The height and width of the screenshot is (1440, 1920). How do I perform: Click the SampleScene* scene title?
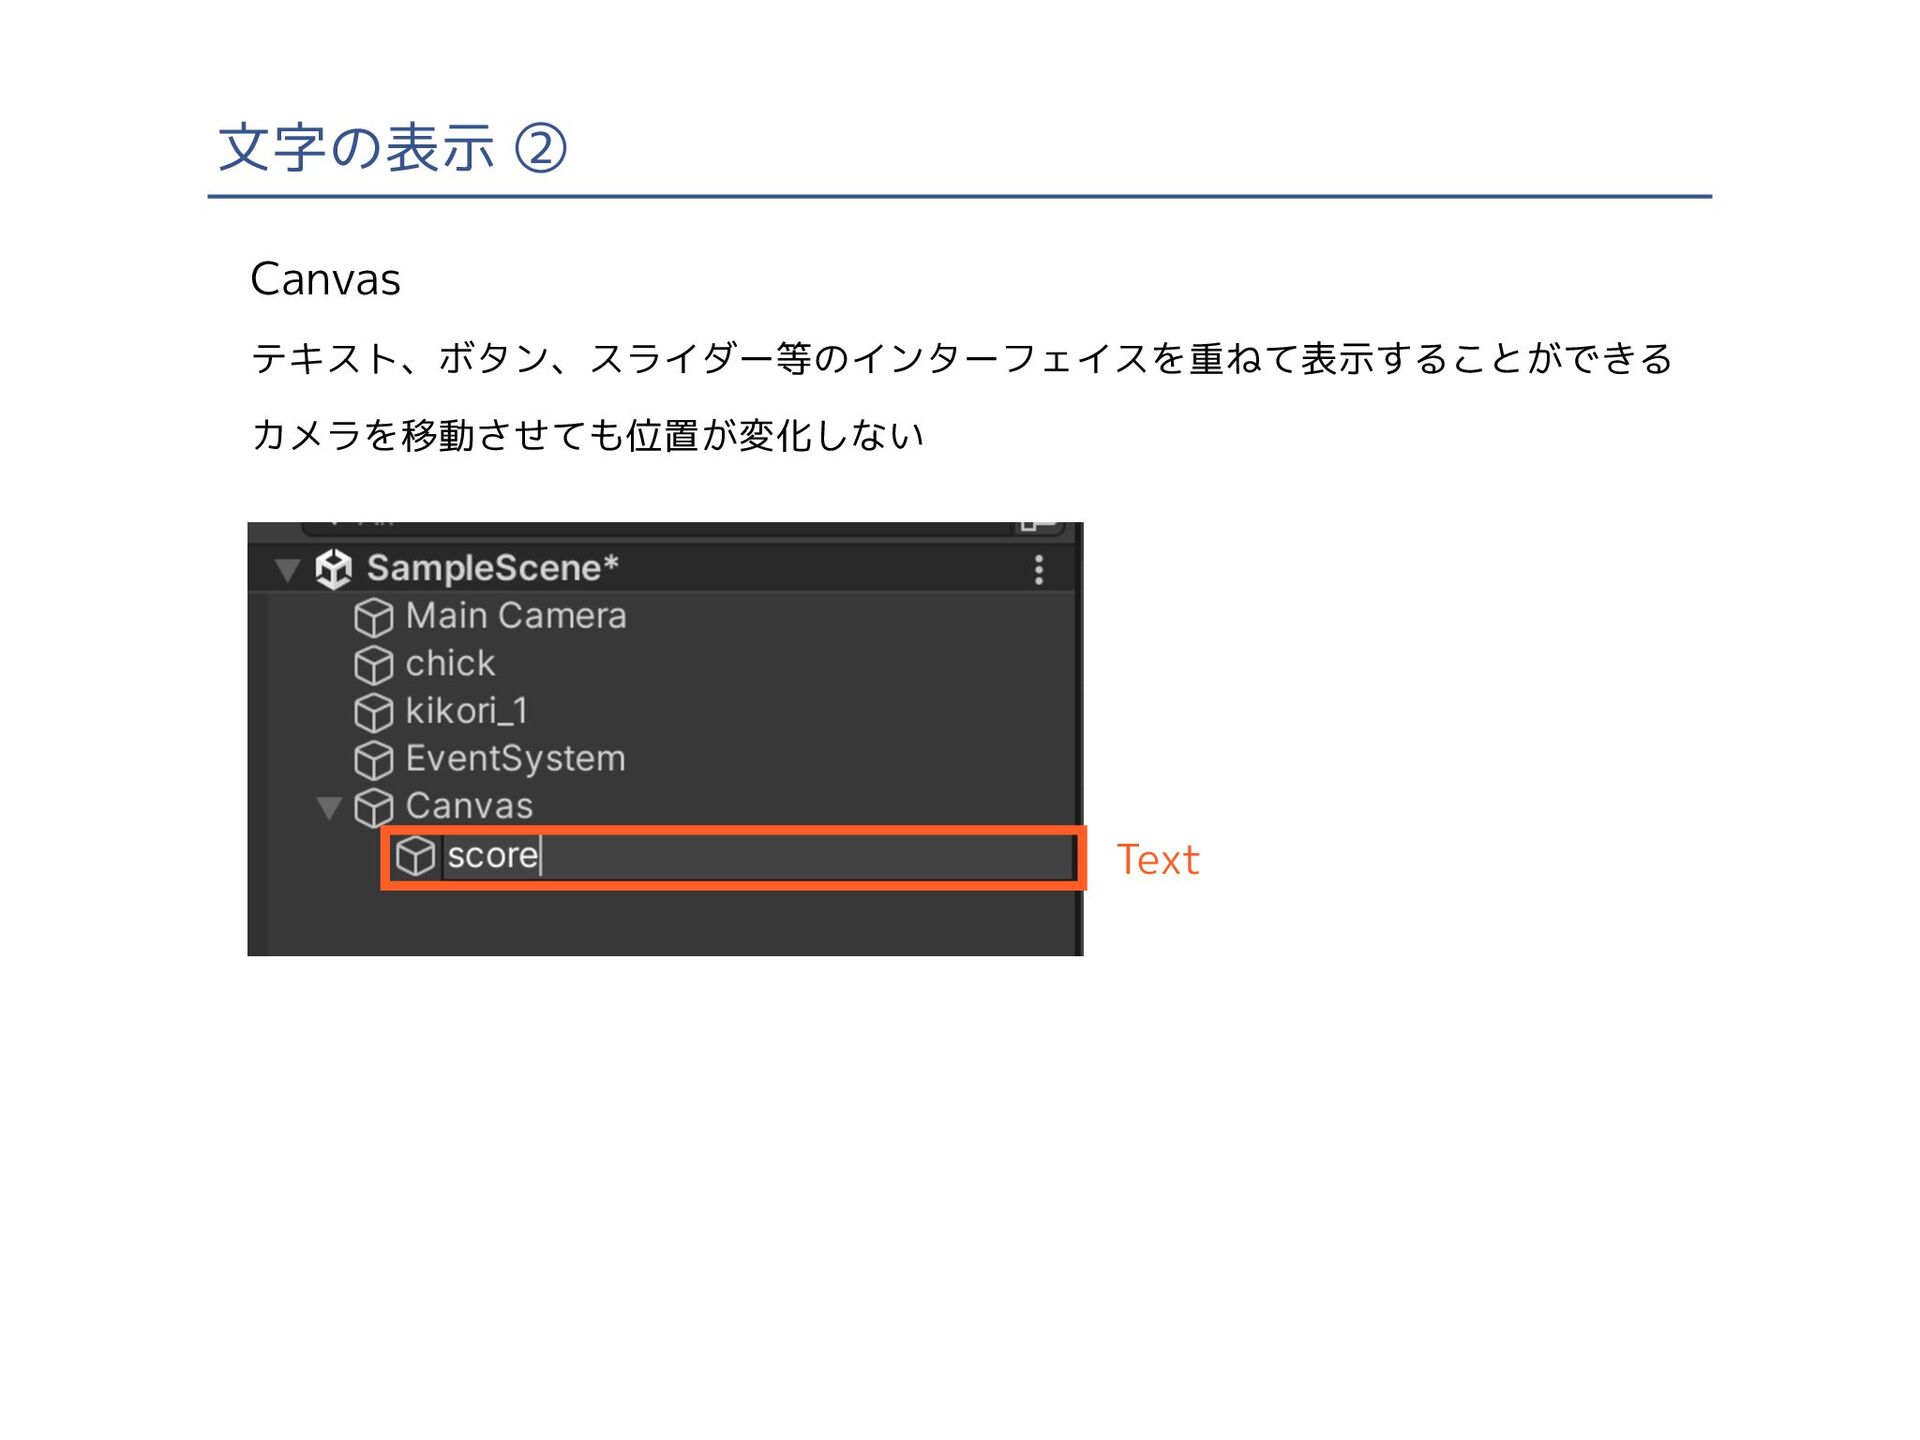(492, 568)
